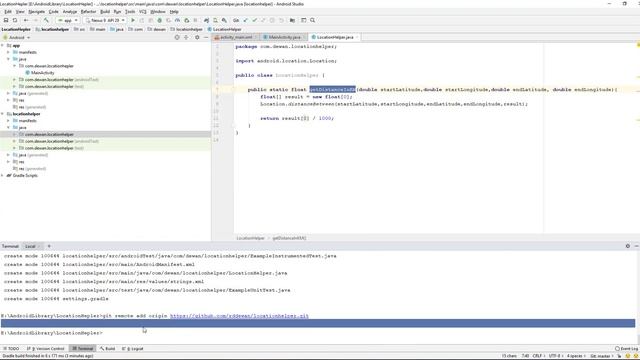Open the app run configuration dropdown
640x360 pixels.
(68, 20)
